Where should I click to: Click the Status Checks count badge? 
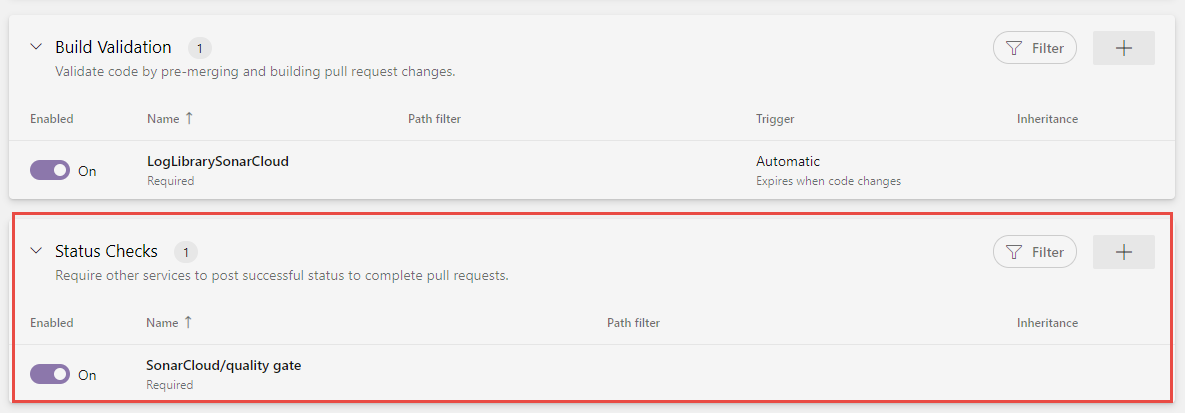(185, 251)
